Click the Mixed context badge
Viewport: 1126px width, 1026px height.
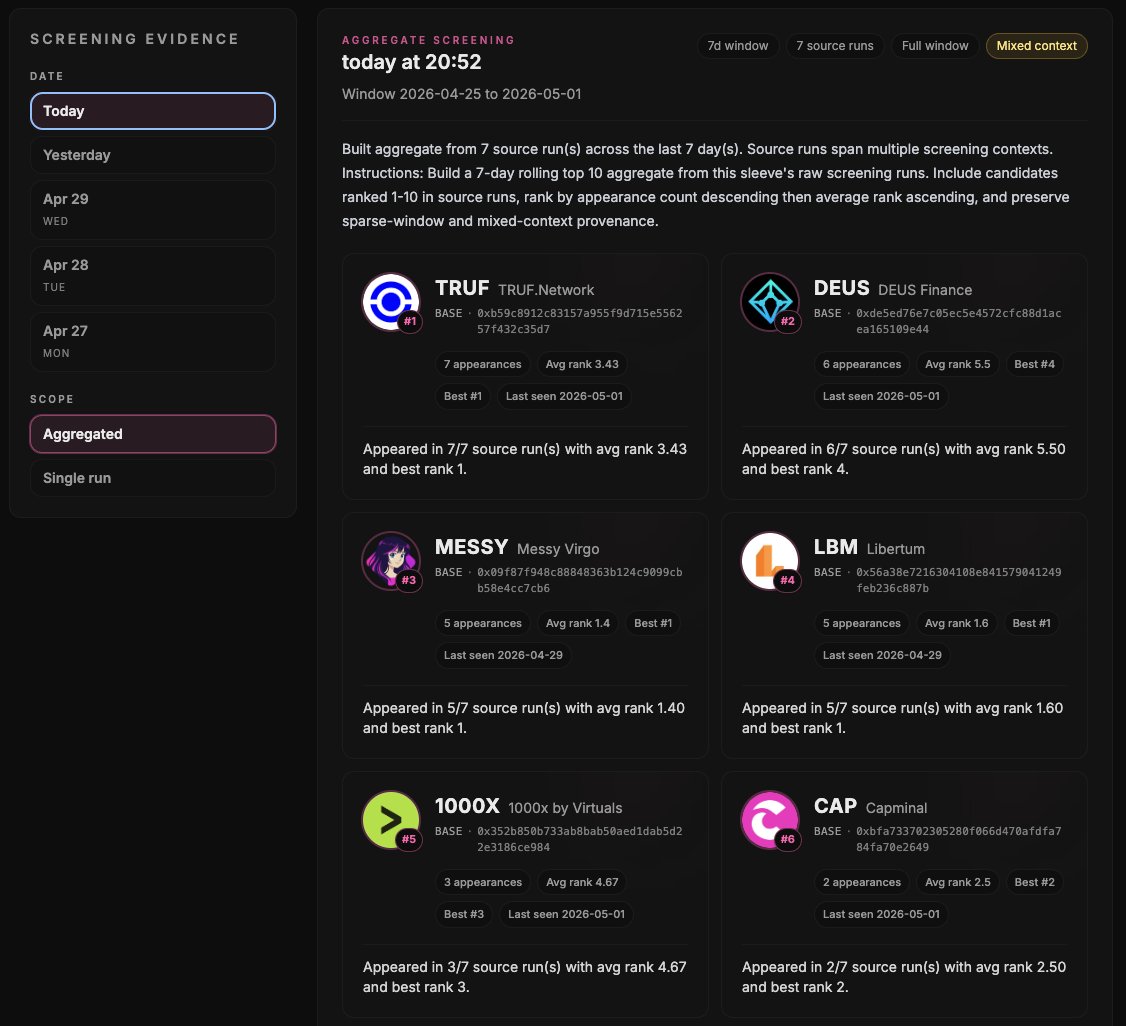(1036, 46)
